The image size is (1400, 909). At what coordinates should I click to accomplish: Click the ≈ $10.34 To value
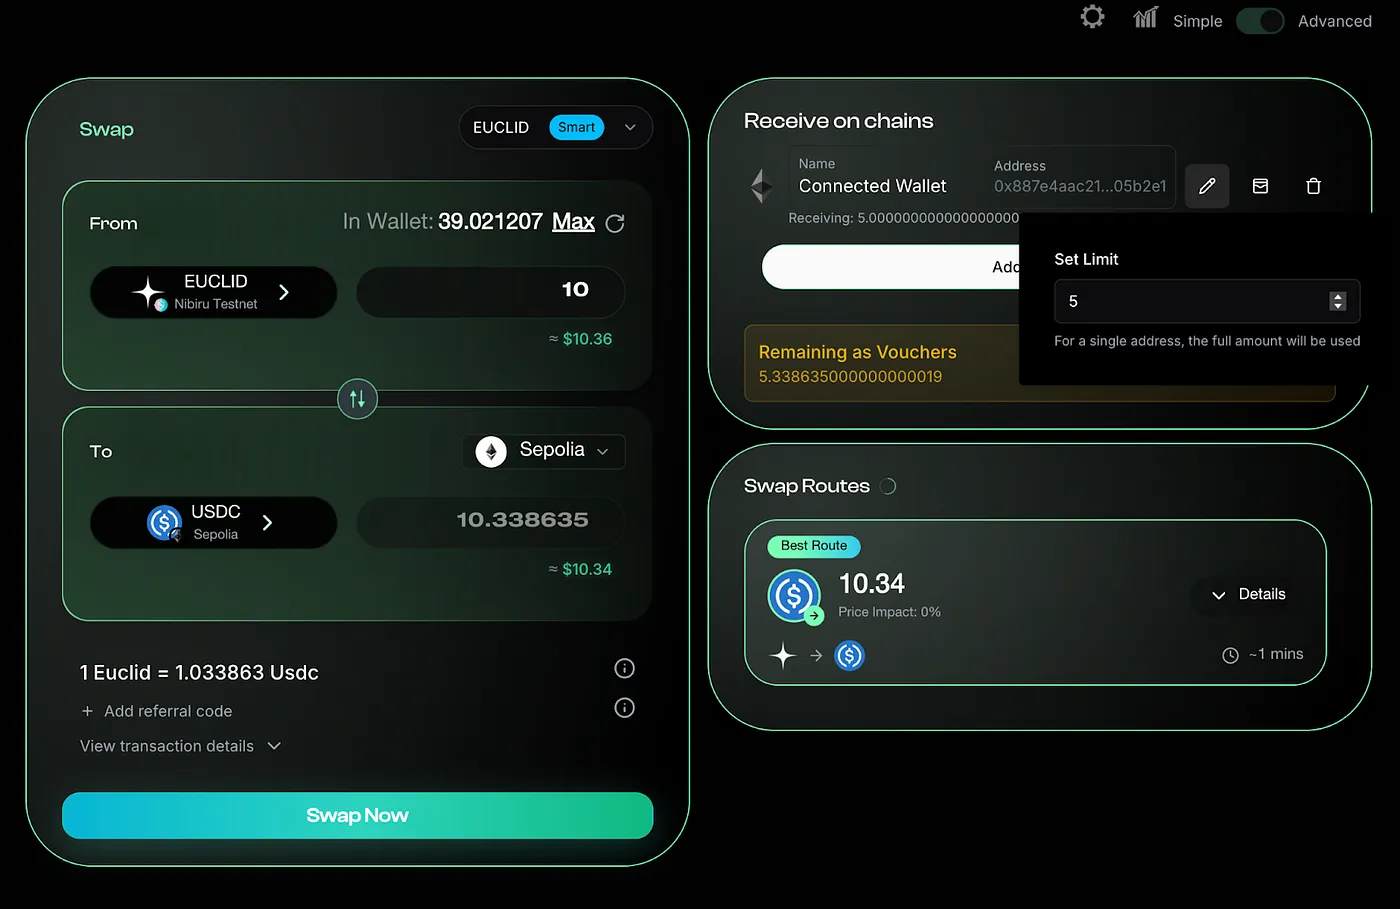pos(580,569)
